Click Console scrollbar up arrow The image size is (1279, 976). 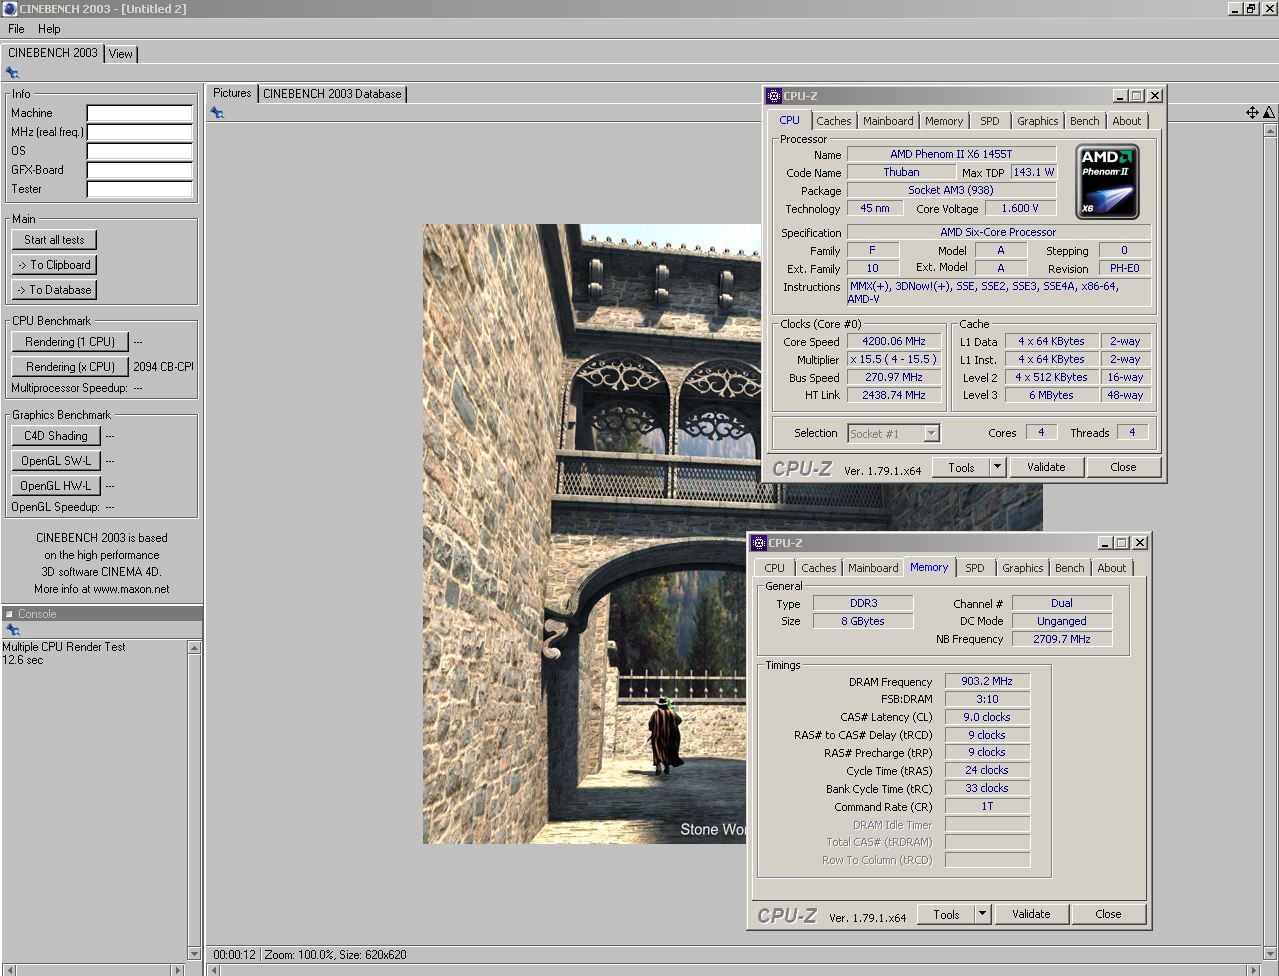tap(194, 648)
